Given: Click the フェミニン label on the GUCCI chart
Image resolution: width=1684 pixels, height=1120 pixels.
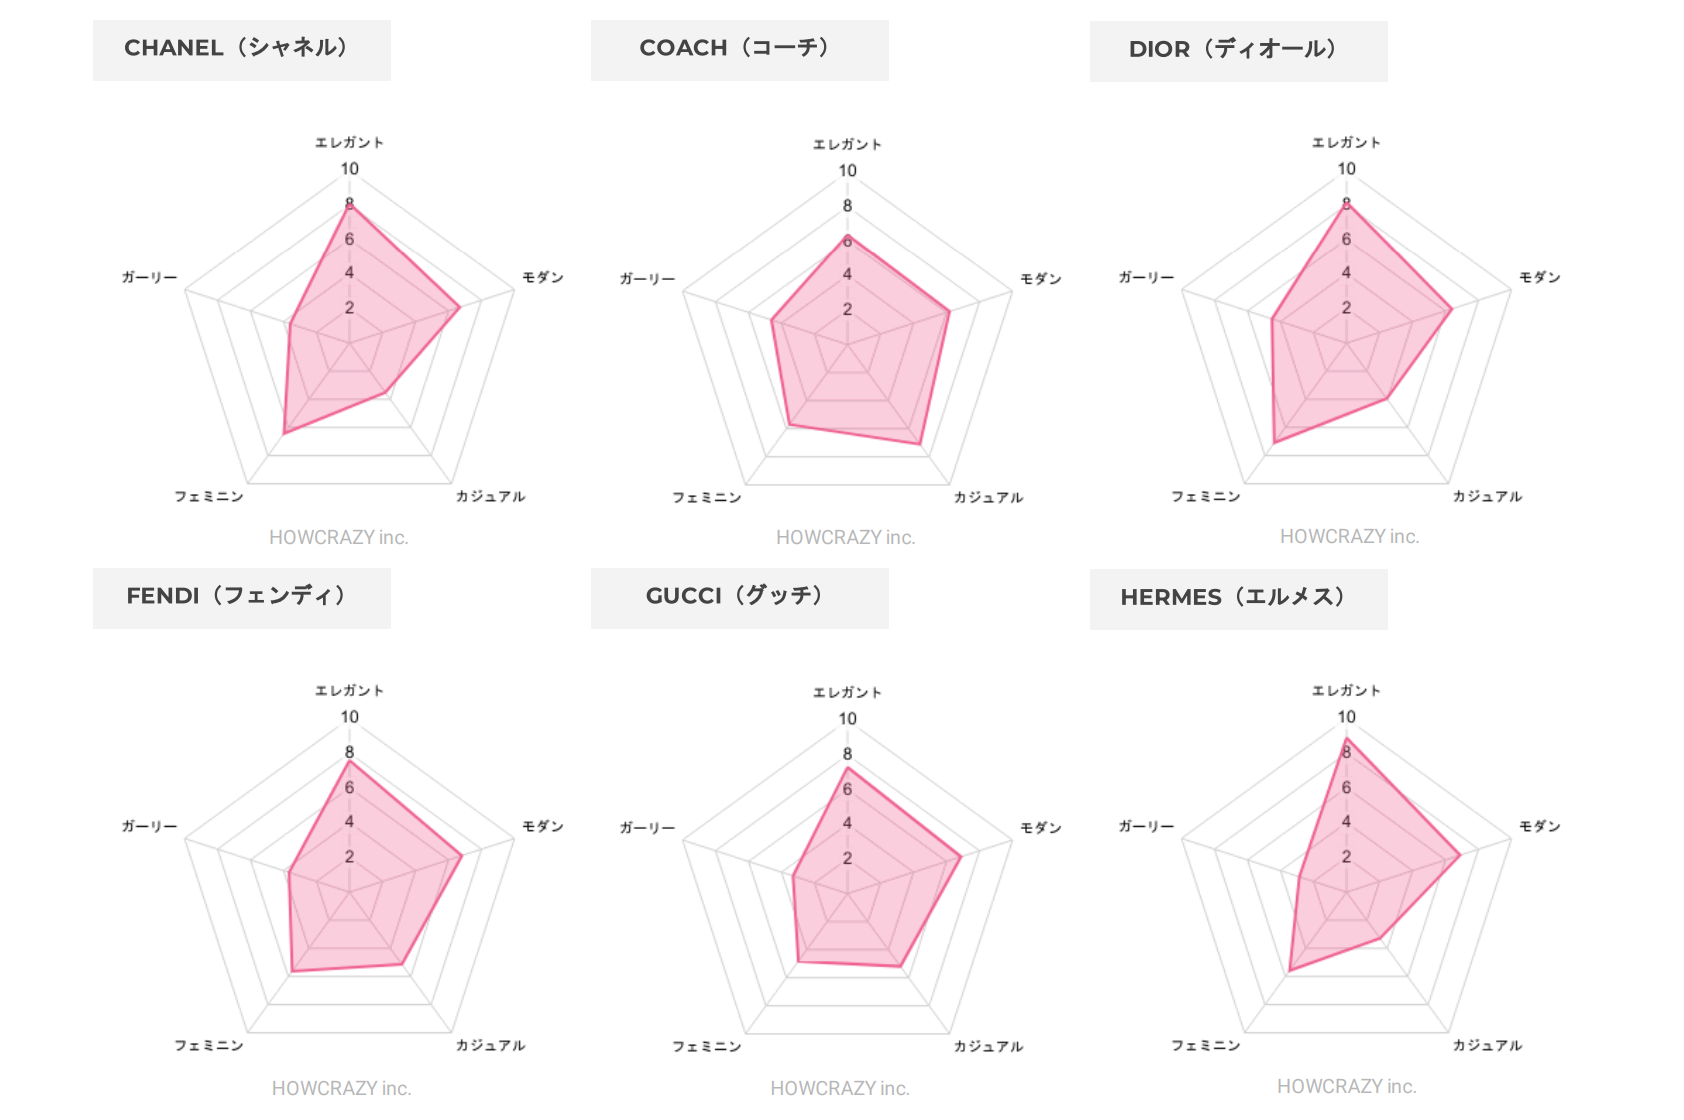Looking at the screenshot, I should (707, 1047).
